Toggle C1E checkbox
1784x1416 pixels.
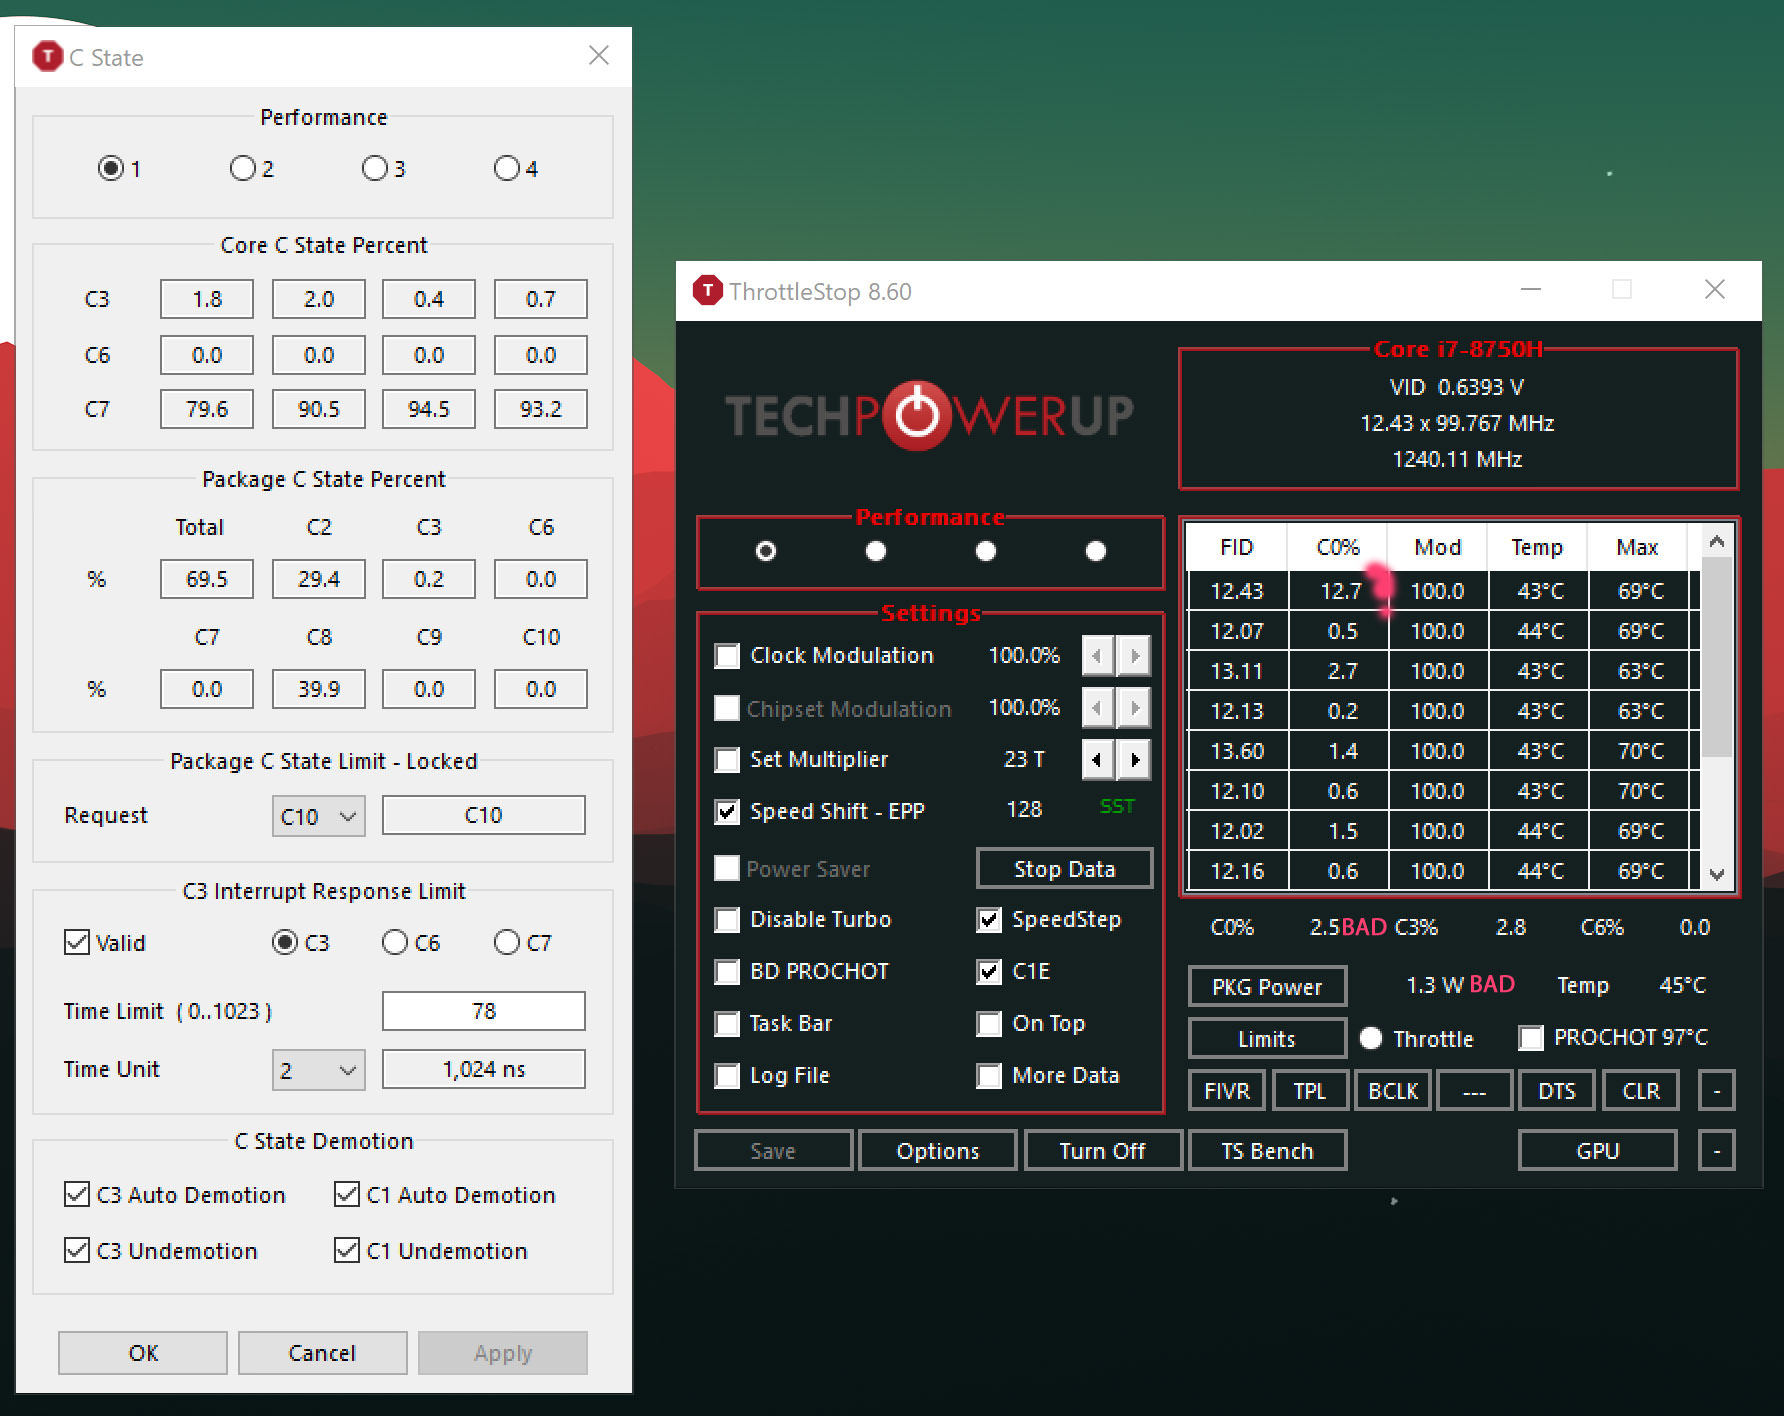tap(989, 972)
